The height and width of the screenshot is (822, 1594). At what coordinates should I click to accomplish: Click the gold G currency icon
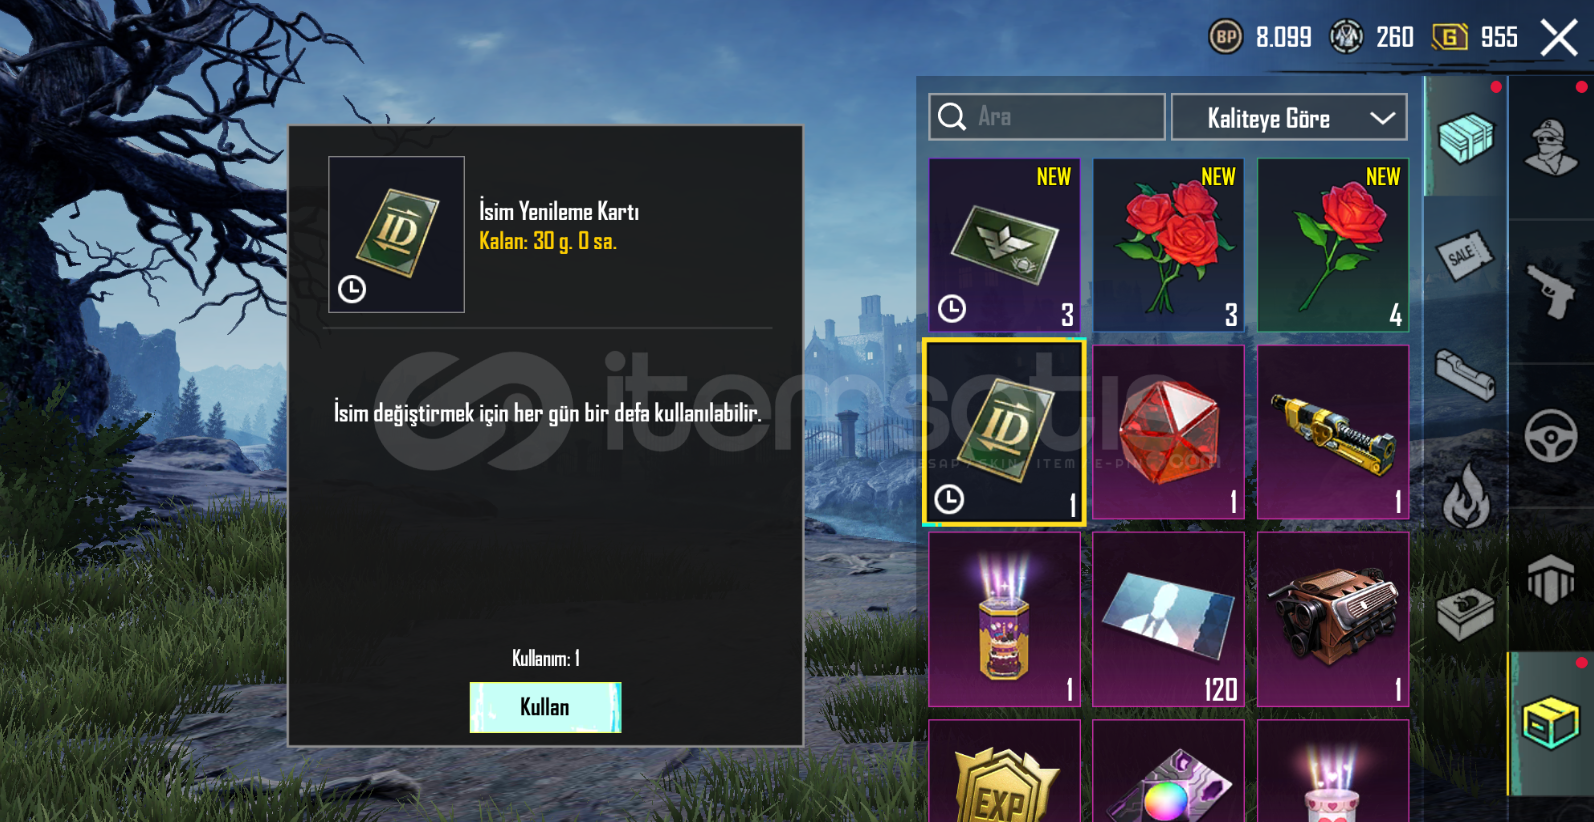coord(1449,37)
